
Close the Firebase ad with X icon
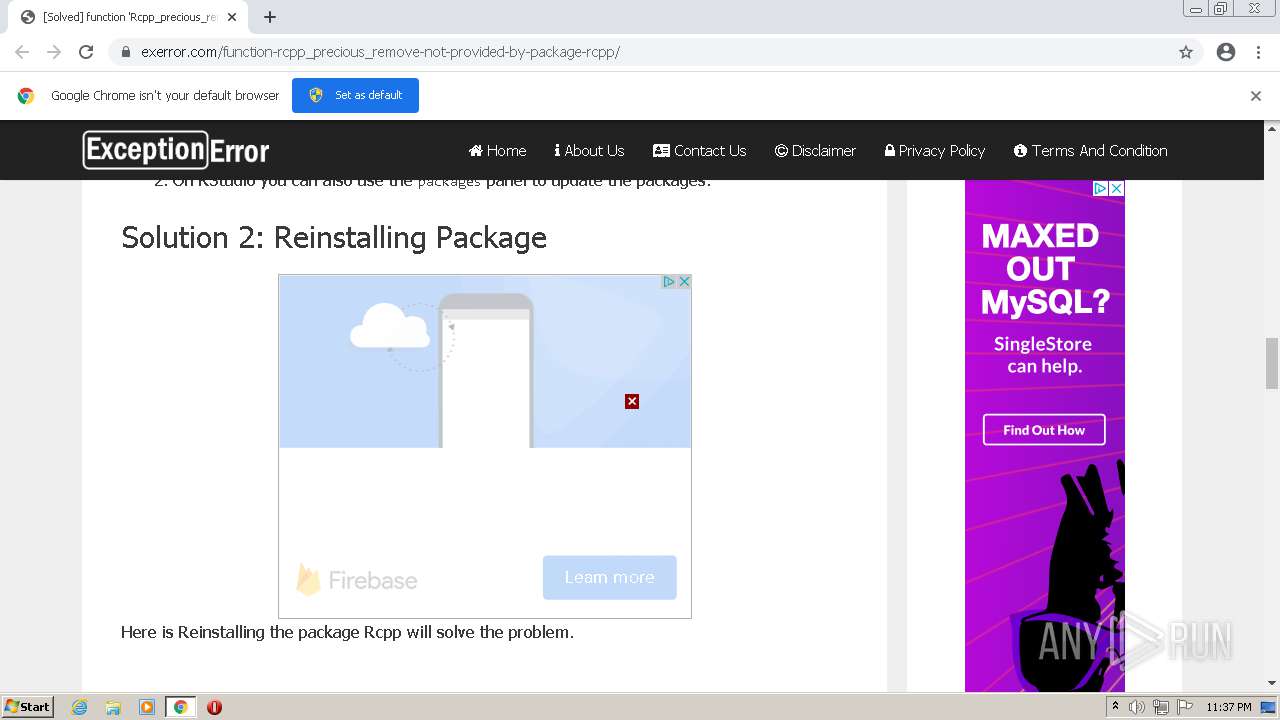coord(684,282)
